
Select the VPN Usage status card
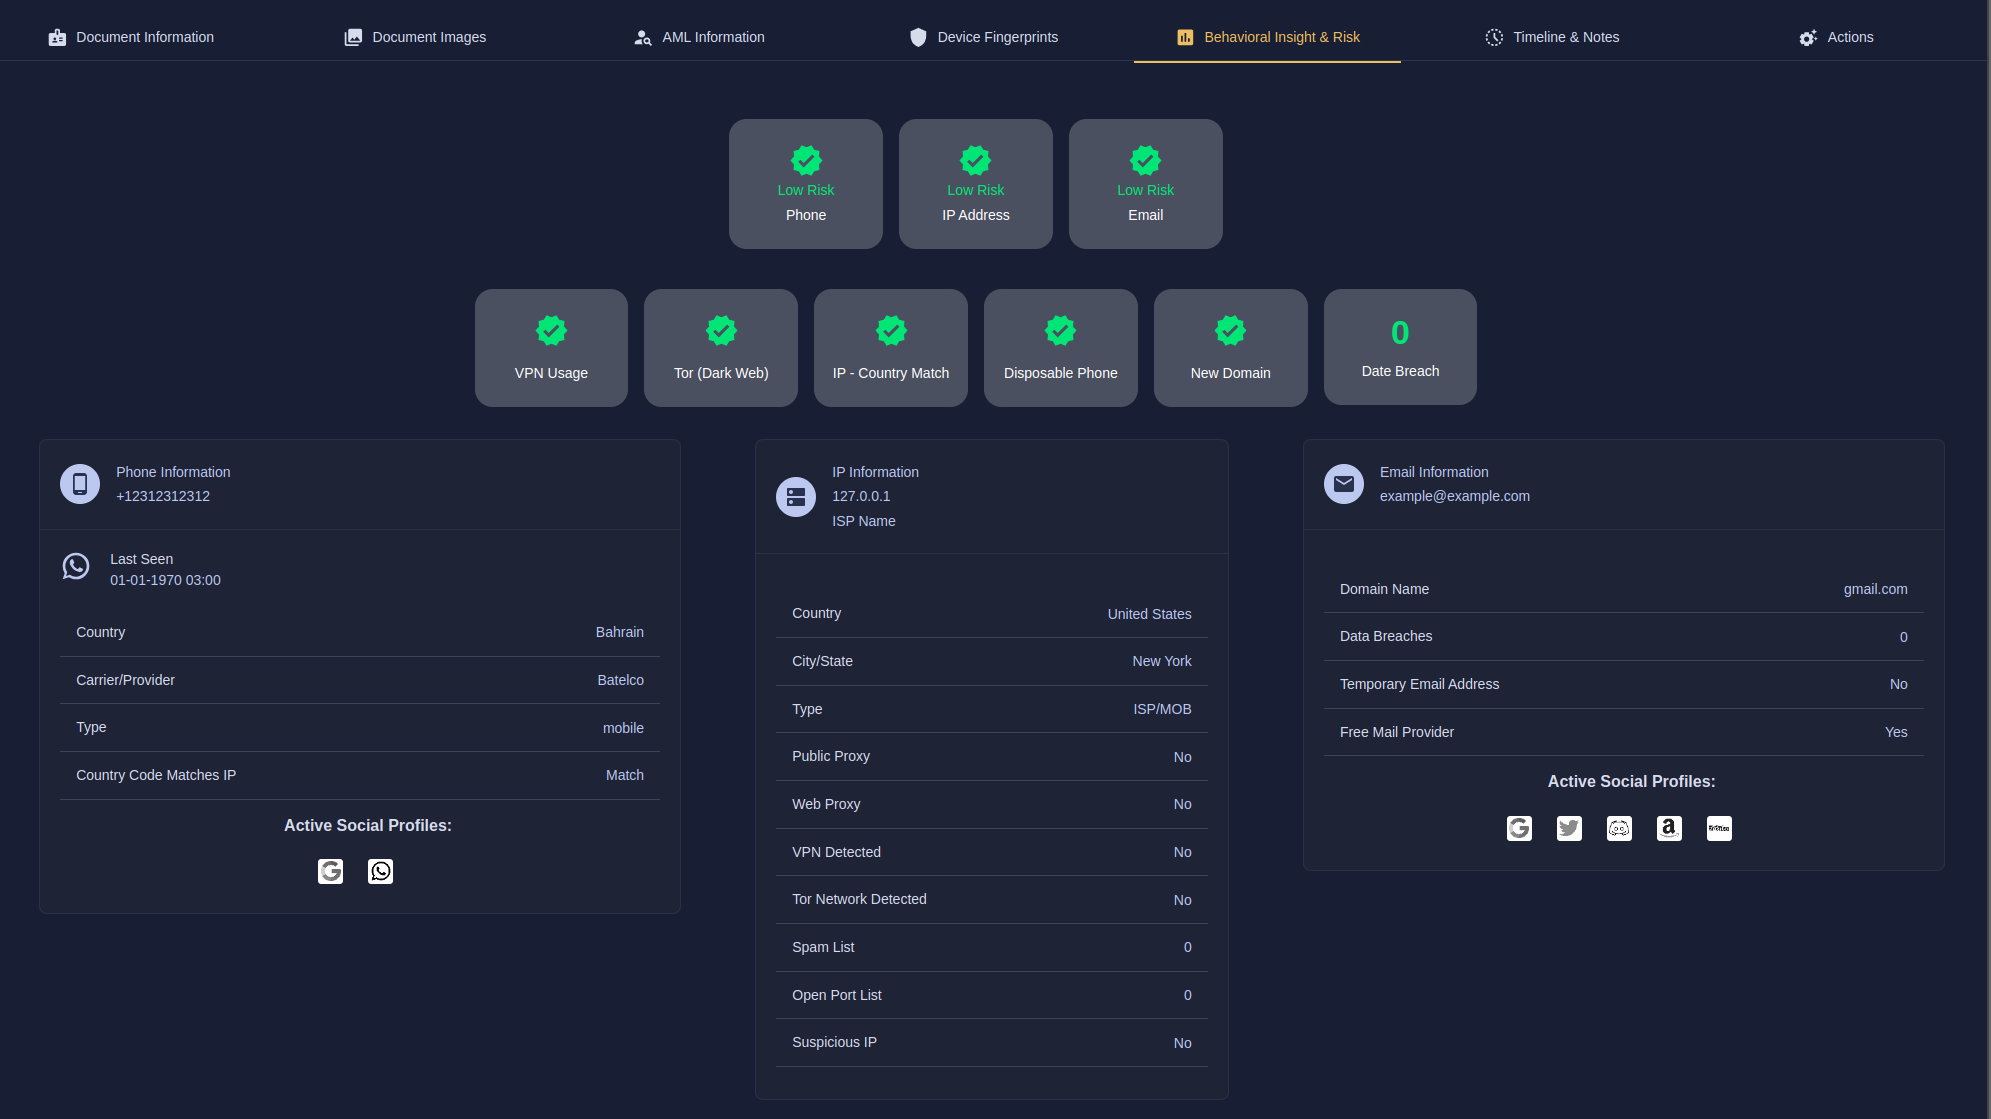551,348
